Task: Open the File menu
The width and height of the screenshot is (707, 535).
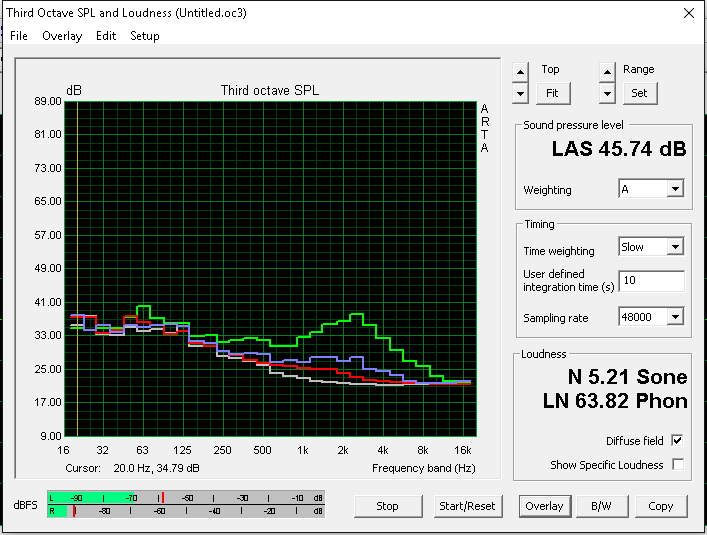Action: (x=19, y=36)
